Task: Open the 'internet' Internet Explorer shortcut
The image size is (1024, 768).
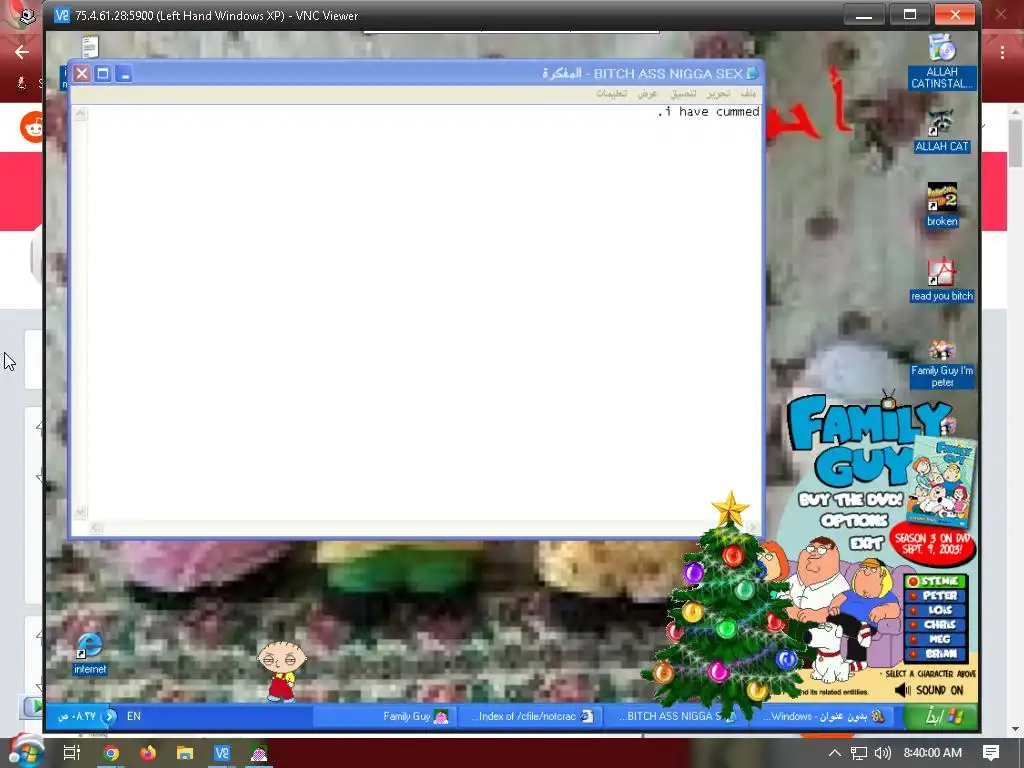Action: click(x=90, y=653)
